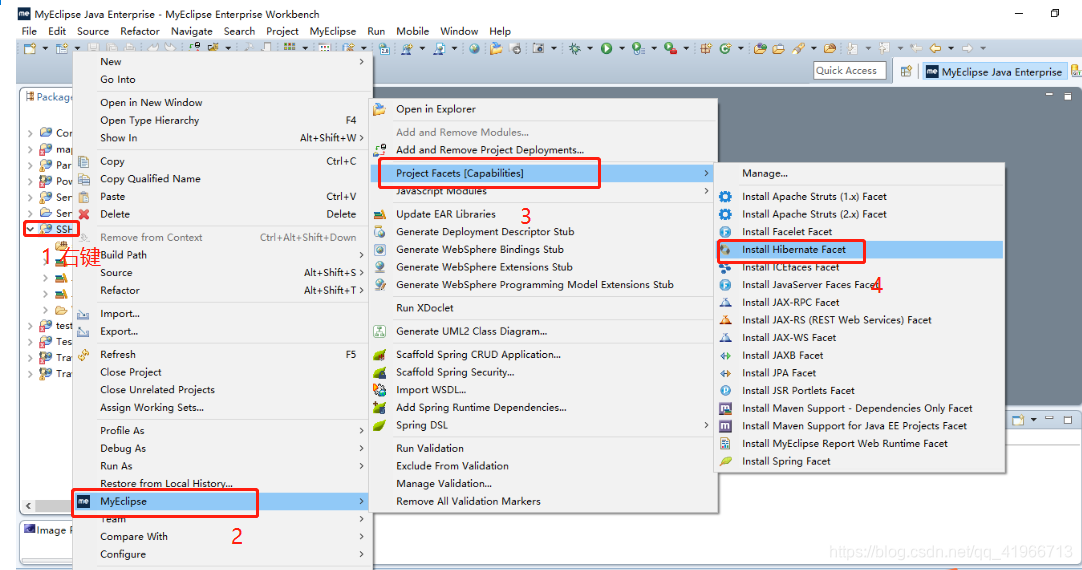Expand the Cor project tree node
Image resolution: width=1082 pixels, height=570 pixels.
tap(30, 132)
